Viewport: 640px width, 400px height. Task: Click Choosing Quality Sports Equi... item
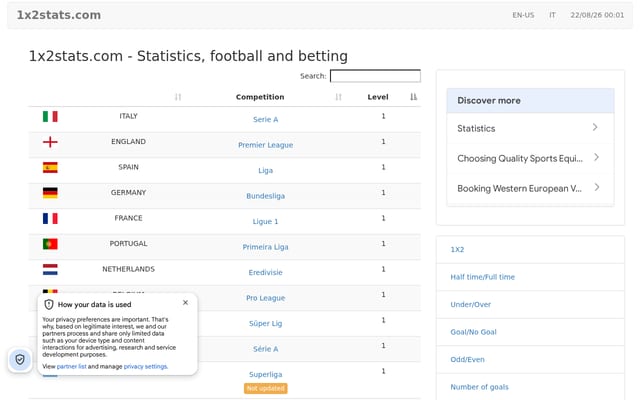tap(530, 158)
